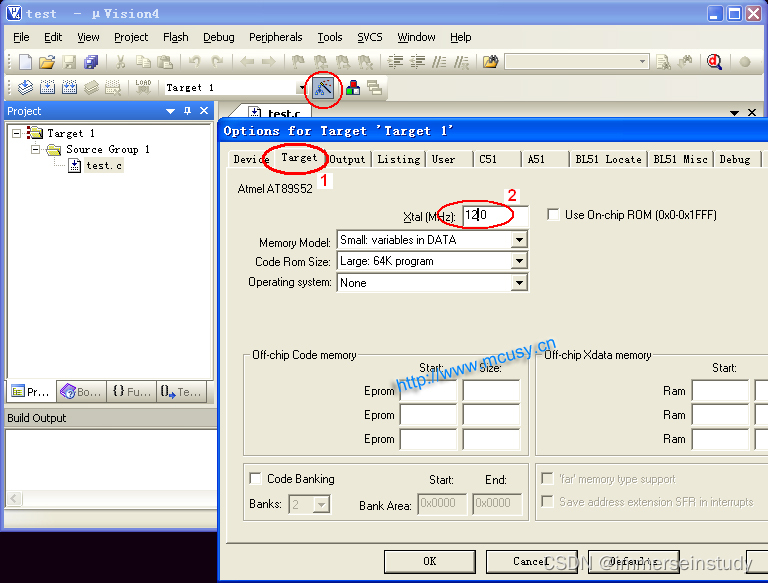The height and width of the screenshot is (583, 768).
Task: Switch to the BL51 Locate tab
Action: coord(608,159)
